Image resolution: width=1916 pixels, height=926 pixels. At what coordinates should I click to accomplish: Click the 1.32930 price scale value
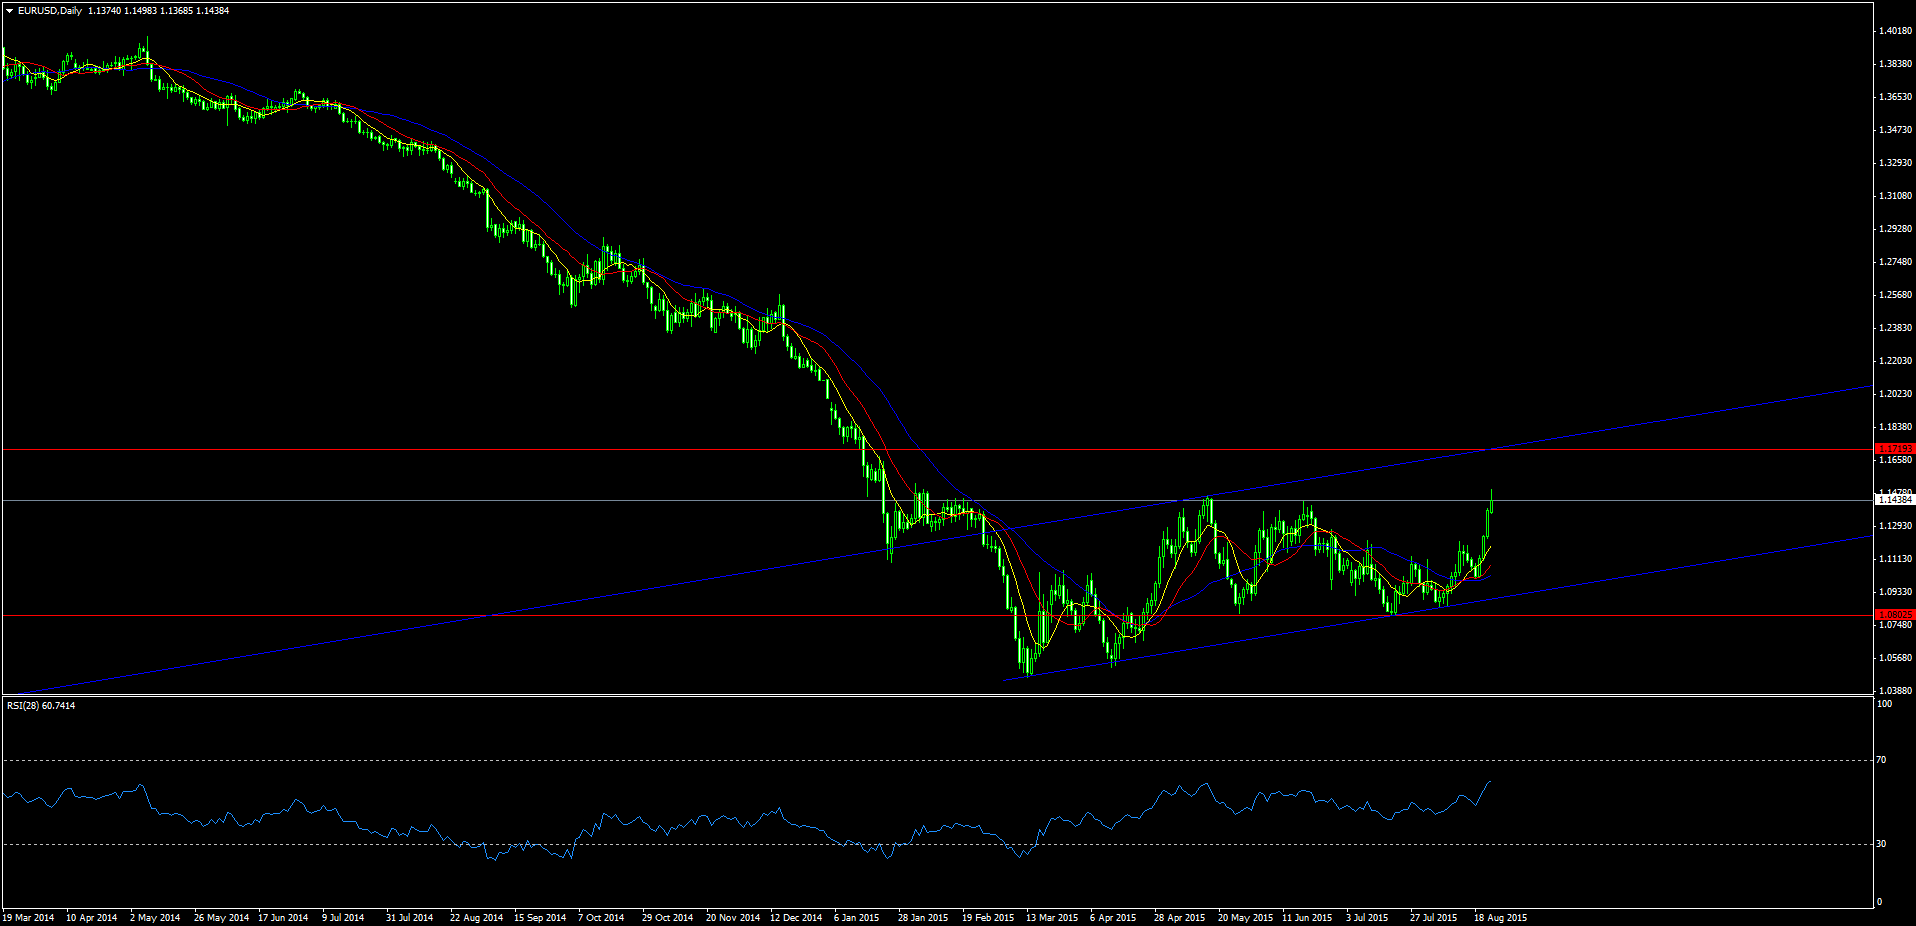pos(1896,163)
